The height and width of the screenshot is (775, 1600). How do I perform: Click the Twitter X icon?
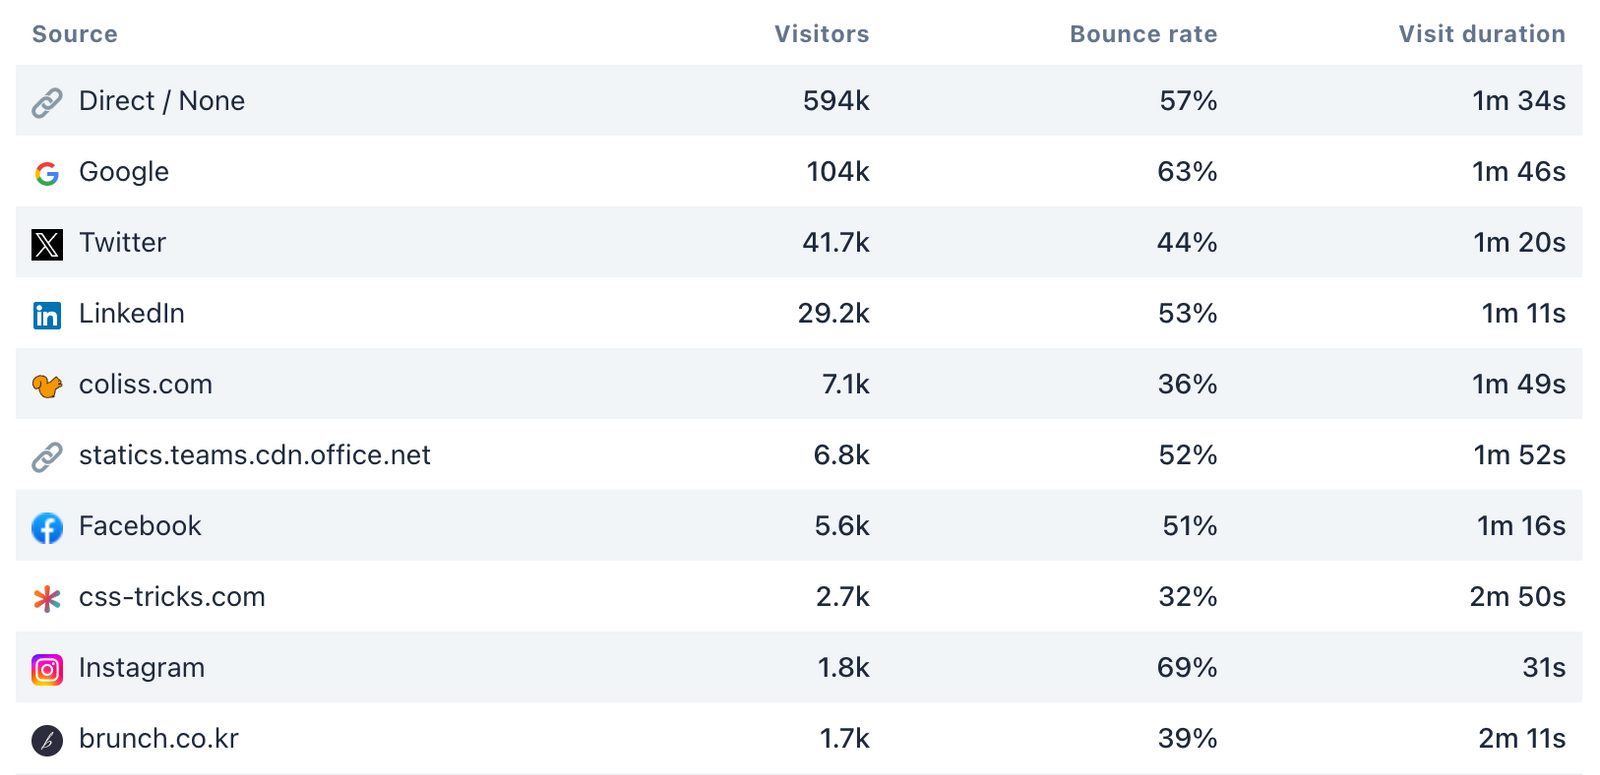[x=47, y=244]
